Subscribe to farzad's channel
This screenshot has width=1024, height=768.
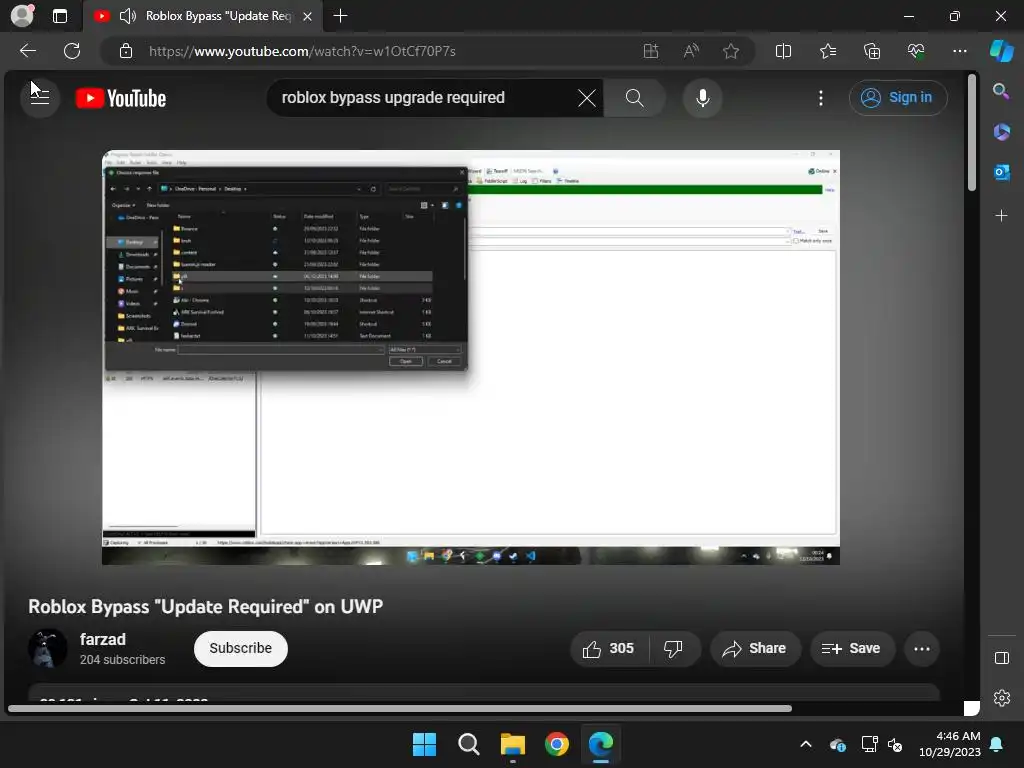coord(240,648)
